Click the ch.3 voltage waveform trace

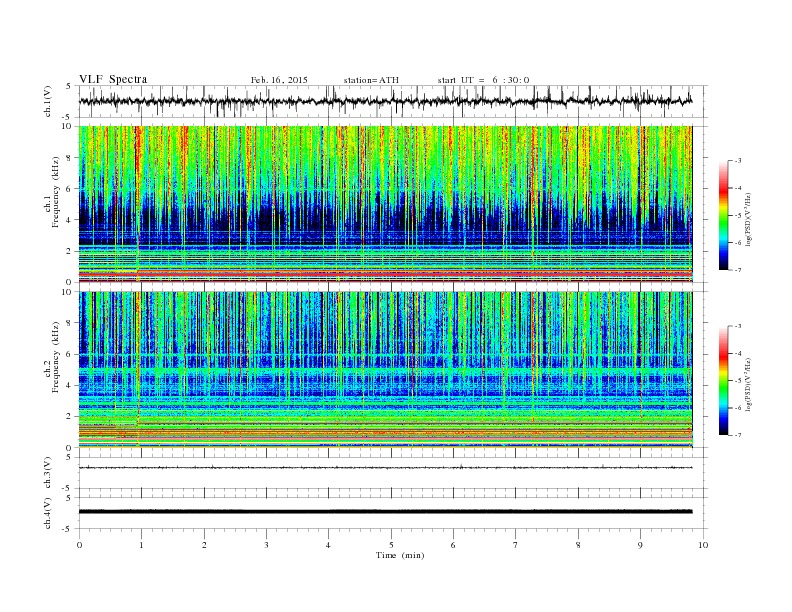pos(385,468)
